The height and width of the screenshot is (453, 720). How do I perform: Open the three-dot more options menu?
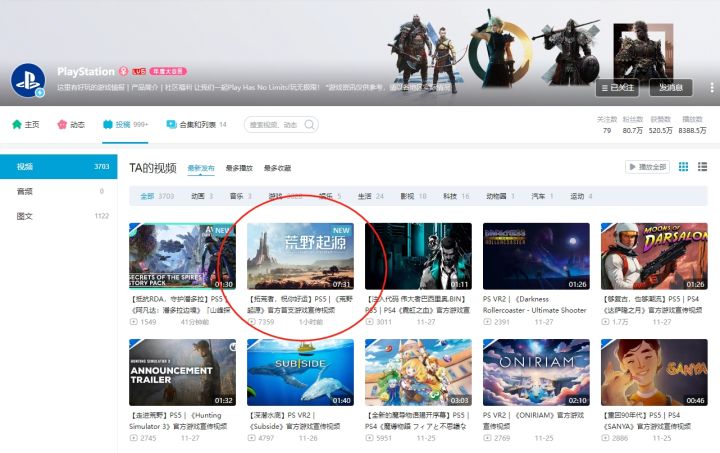(x=712, y=87)
